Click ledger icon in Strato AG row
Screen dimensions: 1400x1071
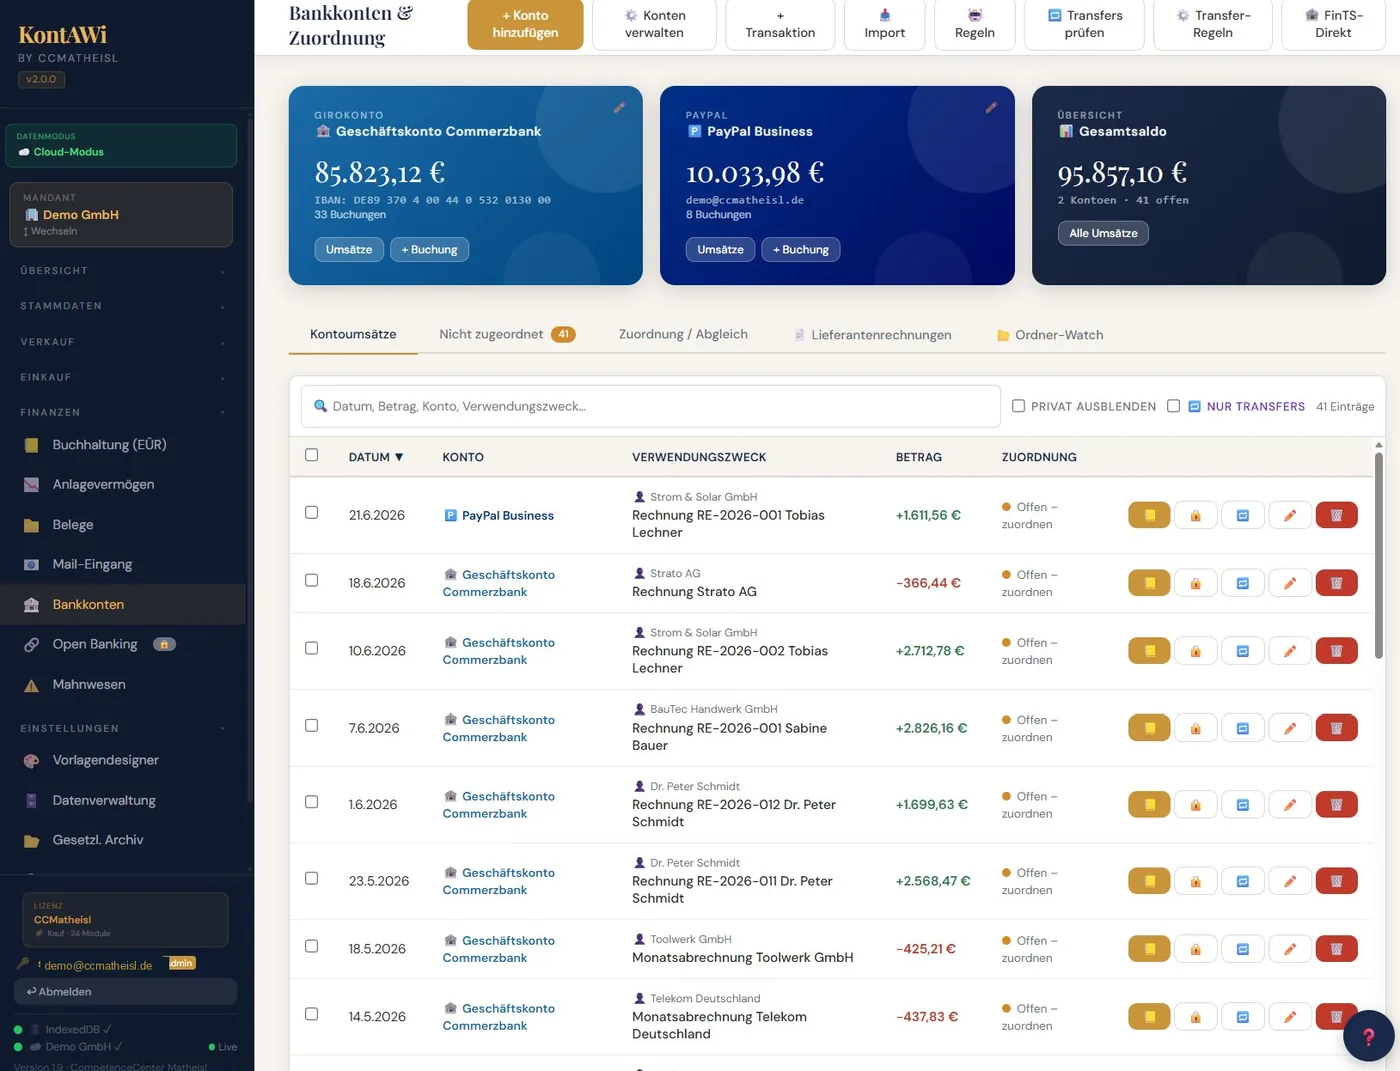point(1149,583)
